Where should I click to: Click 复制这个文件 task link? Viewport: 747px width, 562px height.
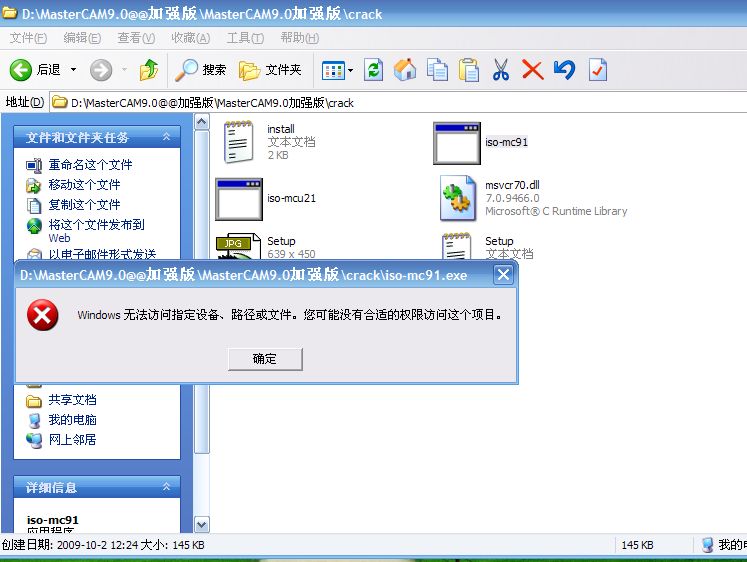(x=84, y=205)
